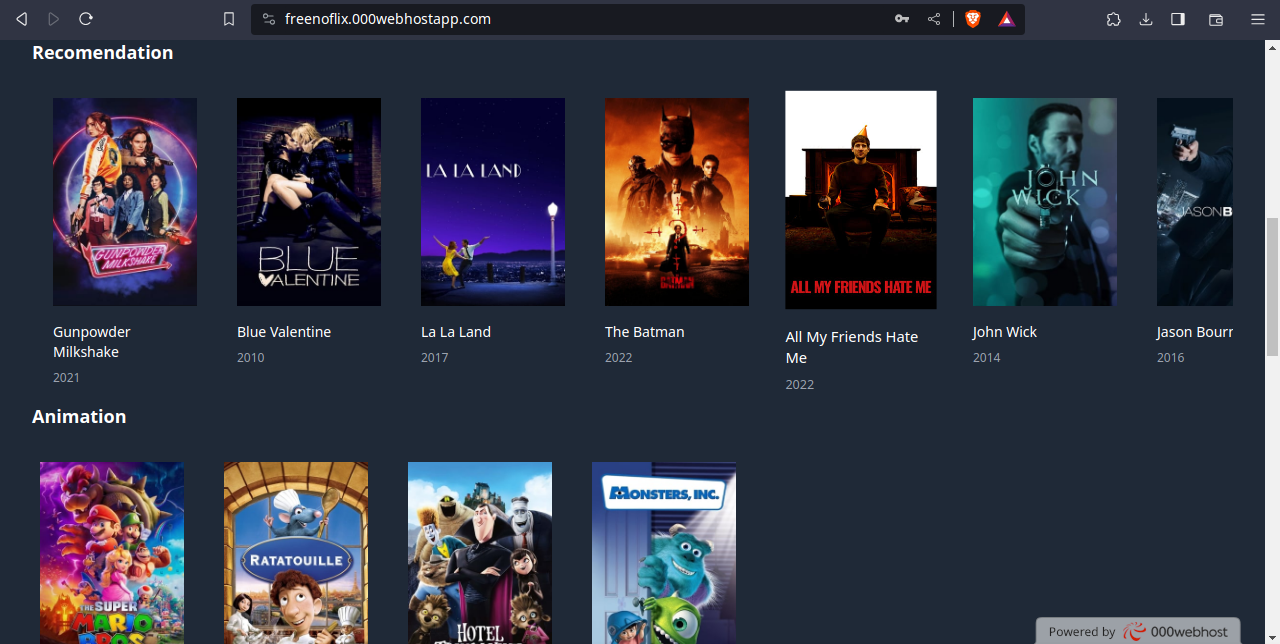This screenshot has width=1280, height=644.
Task: Open Brave Rewards triangle icon
Action: pyautogui.click(x=1006, y=19)
